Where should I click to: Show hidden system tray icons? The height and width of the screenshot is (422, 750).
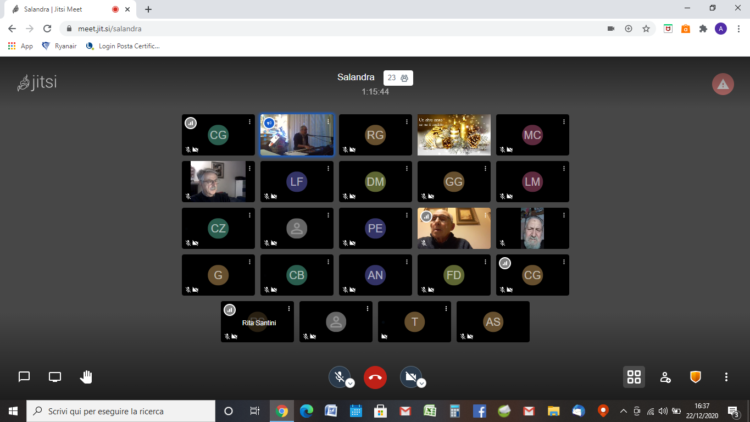[x=623, y=411]
